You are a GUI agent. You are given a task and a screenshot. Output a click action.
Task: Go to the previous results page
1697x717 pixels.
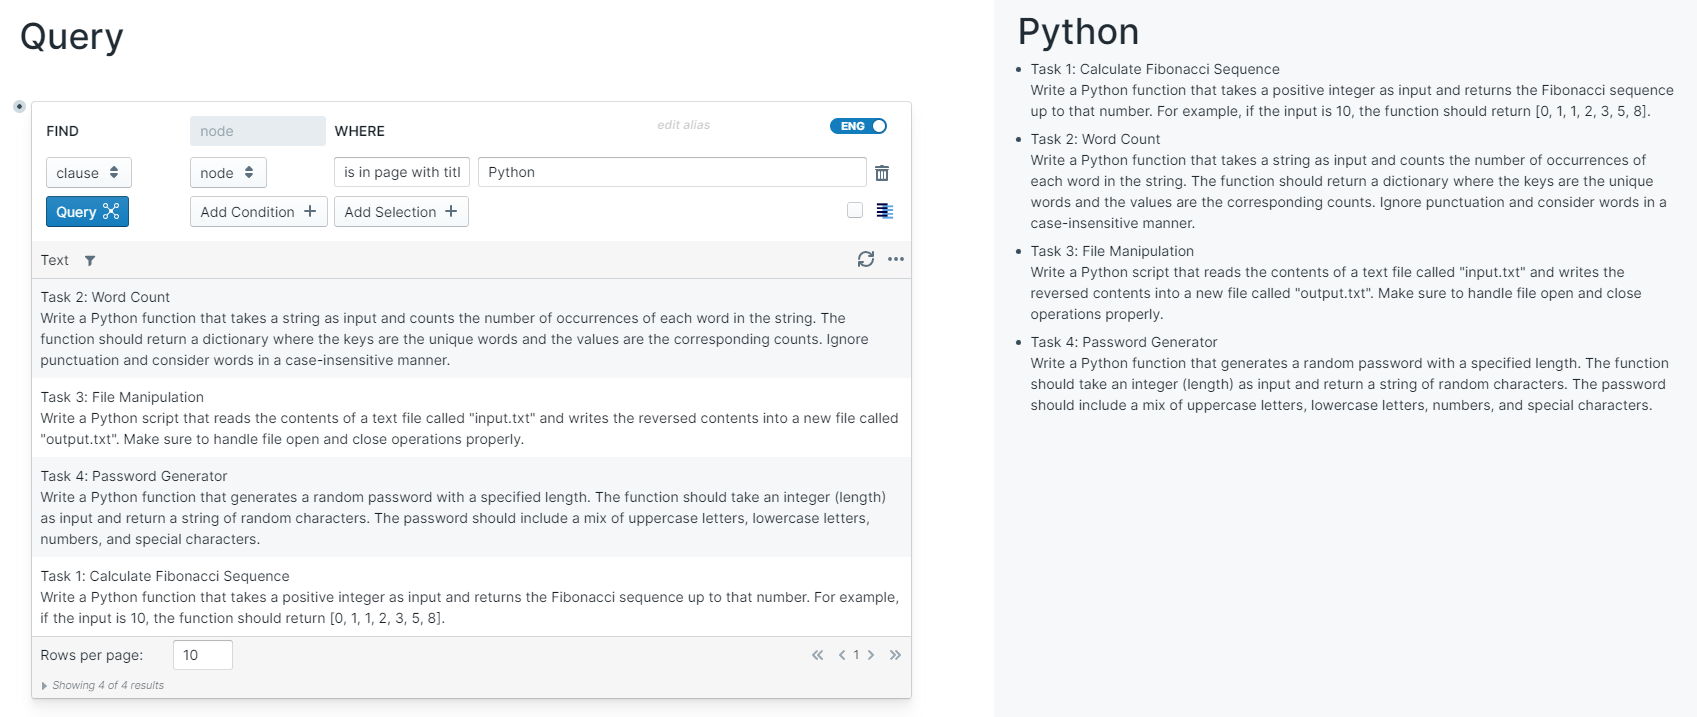pos(842,655)
